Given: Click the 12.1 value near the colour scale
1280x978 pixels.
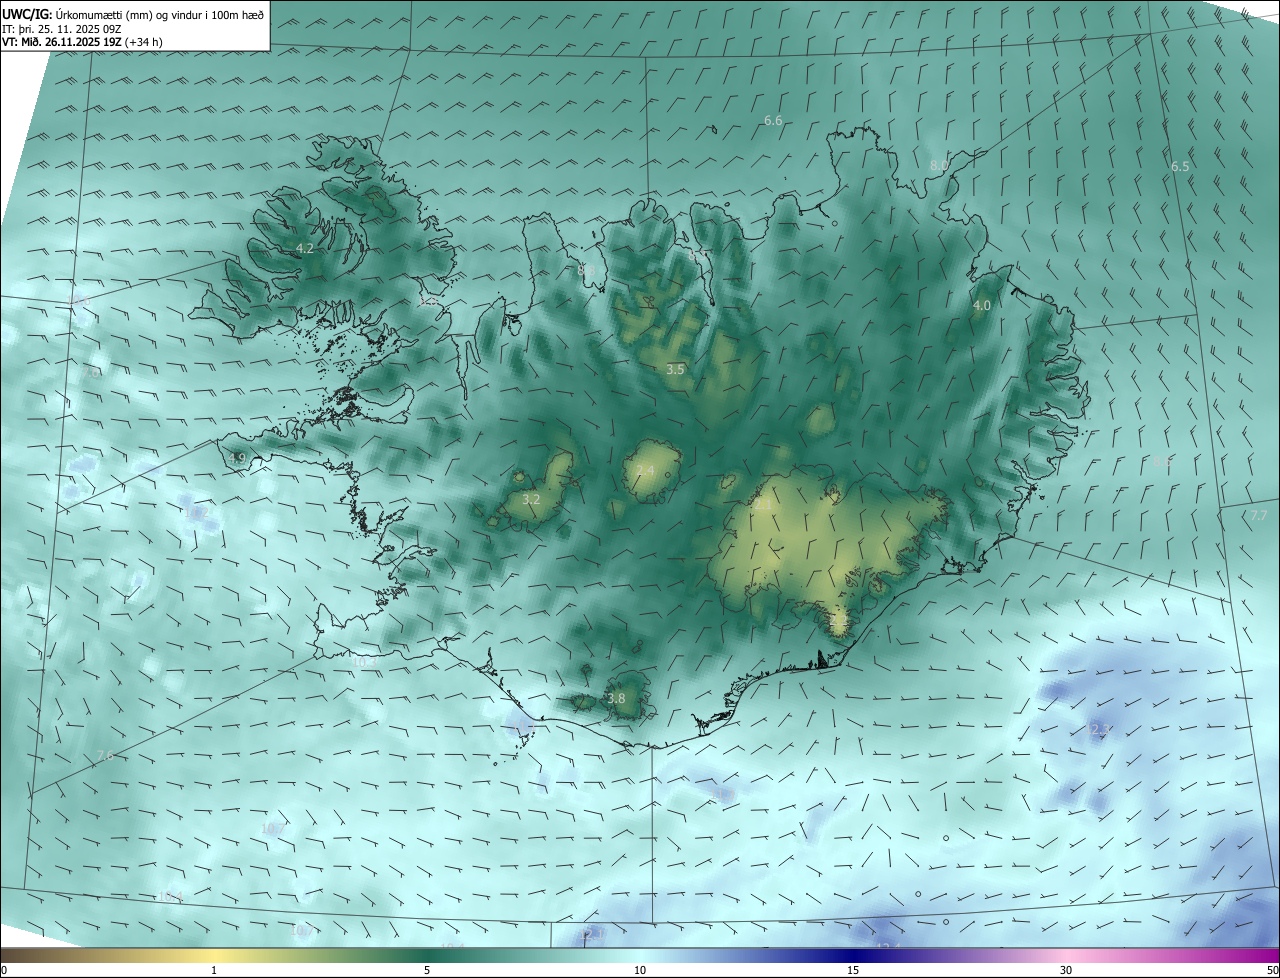Looking at the screenshot, I should coord(590,933).
